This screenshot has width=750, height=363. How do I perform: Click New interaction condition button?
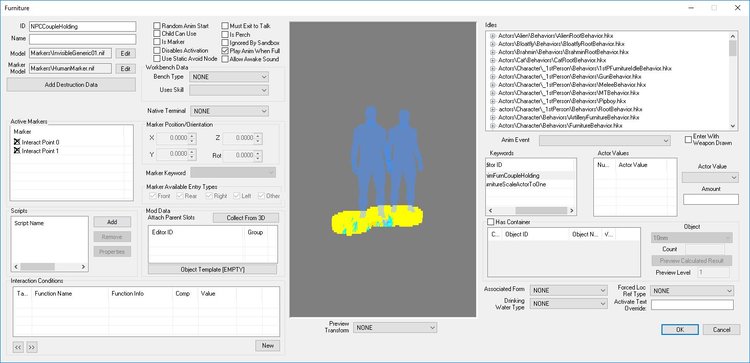(x=267, y=345)
